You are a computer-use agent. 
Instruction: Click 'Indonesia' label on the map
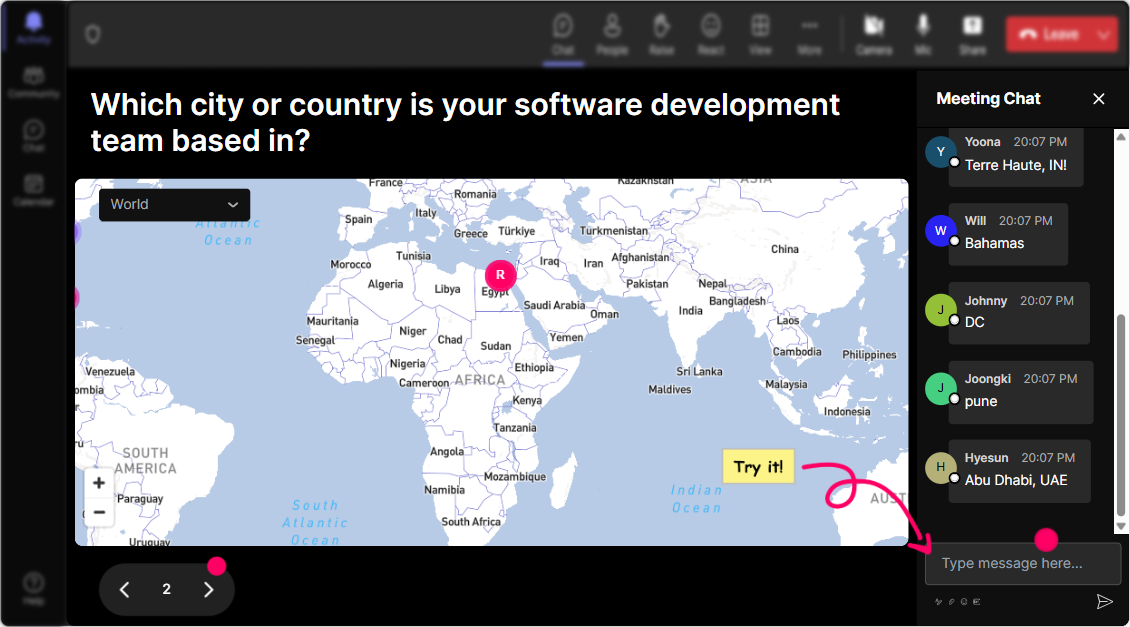(847, 412)
